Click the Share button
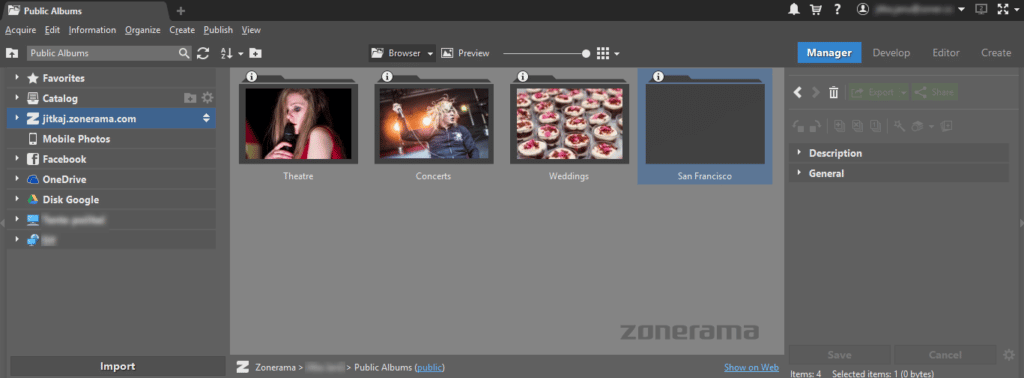 point(935,92)
